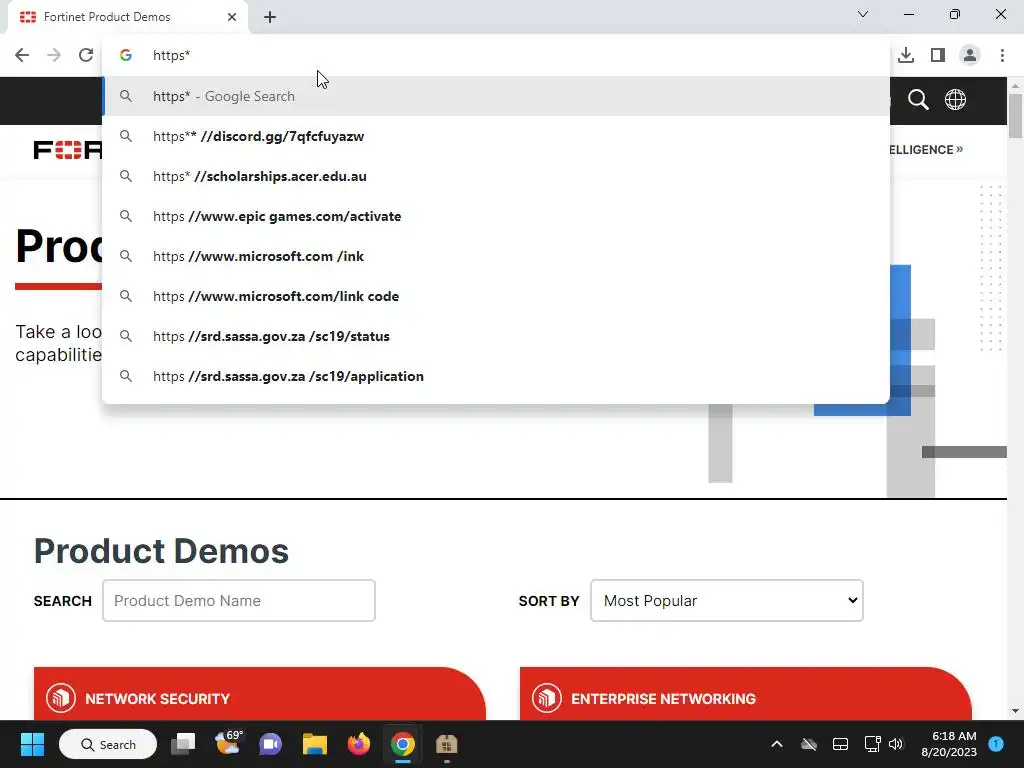Launch the Teams chat taskbar icon
1024x768 pixels.
pos(270,744)
